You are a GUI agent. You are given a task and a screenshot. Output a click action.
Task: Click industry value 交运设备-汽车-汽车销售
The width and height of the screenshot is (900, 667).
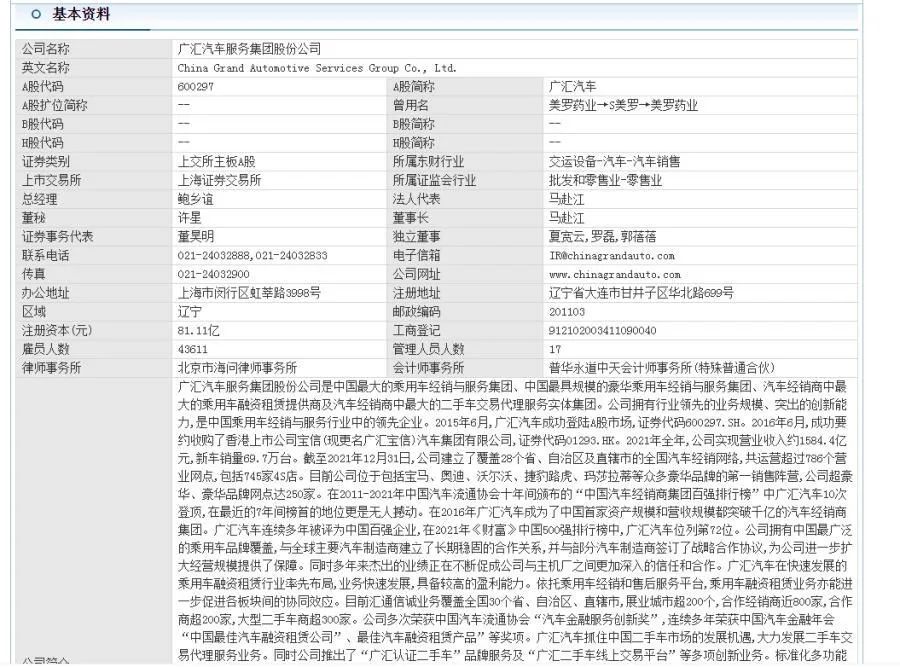pyautogui.click(x=614, y=162)
